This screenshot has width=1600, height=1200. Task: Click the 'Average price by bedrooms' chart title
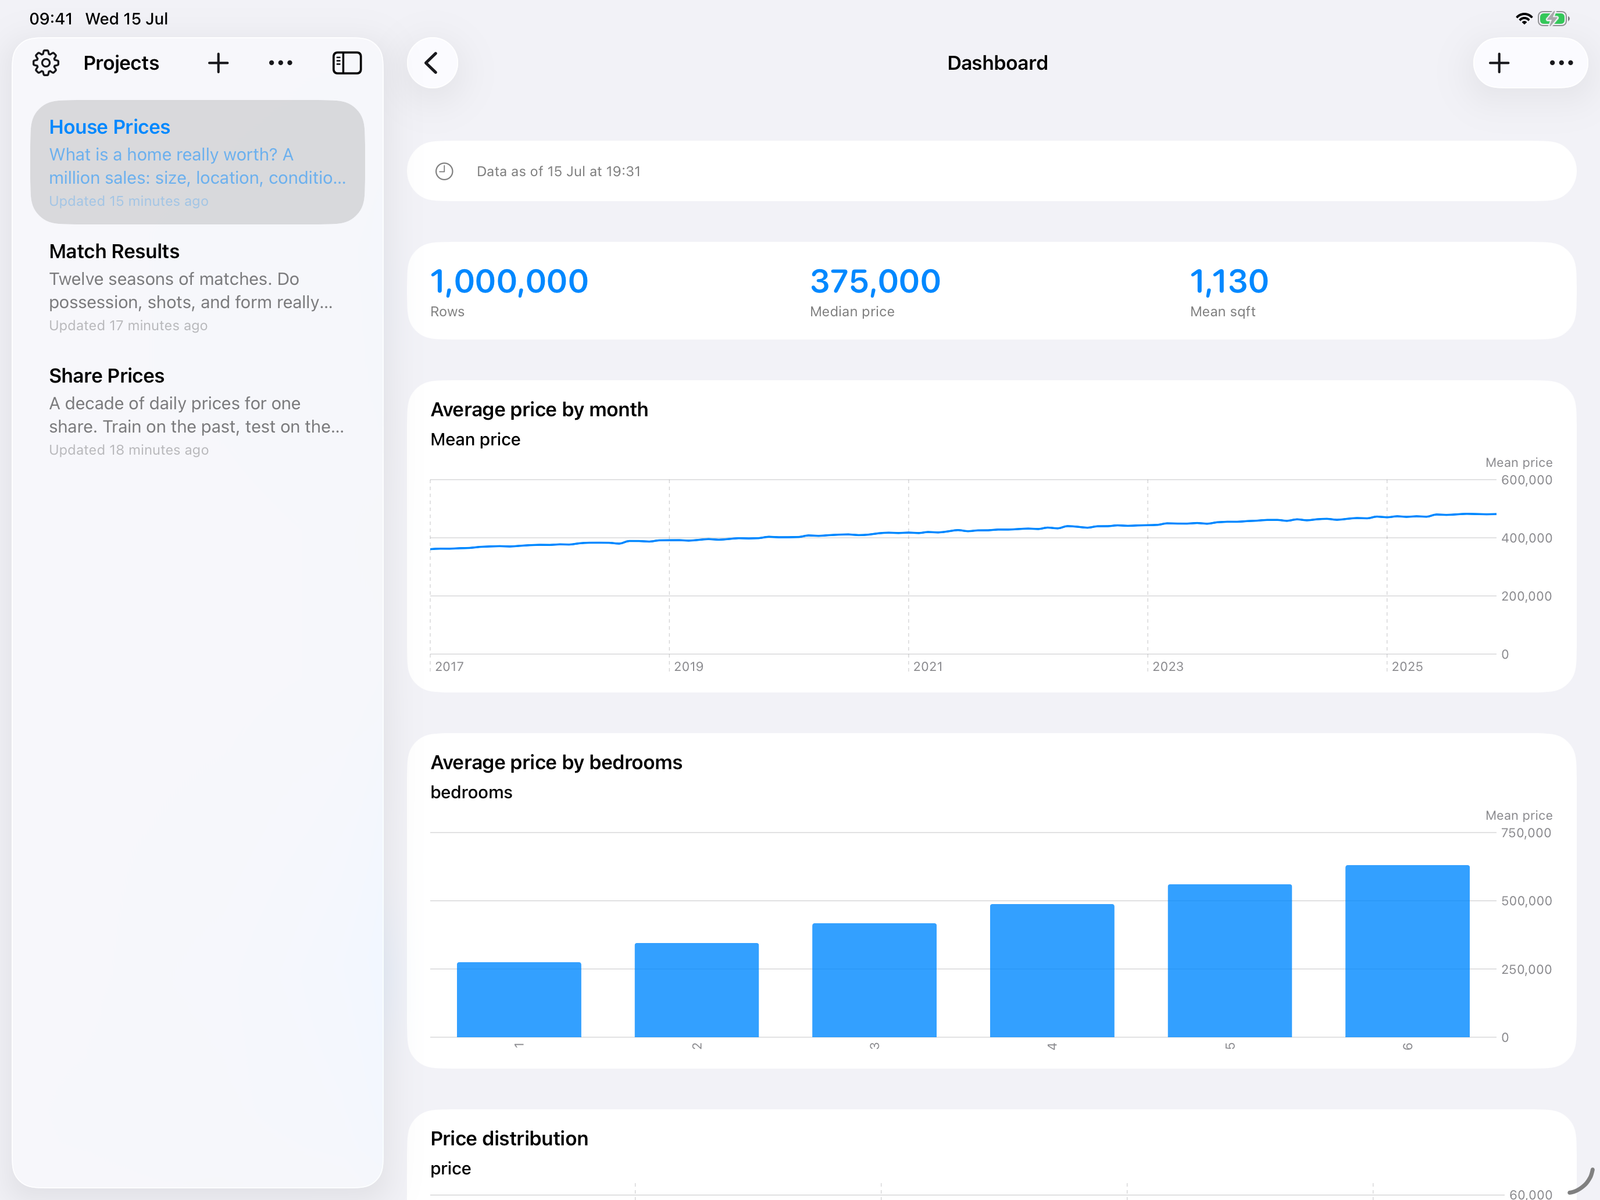pos(556,762)
